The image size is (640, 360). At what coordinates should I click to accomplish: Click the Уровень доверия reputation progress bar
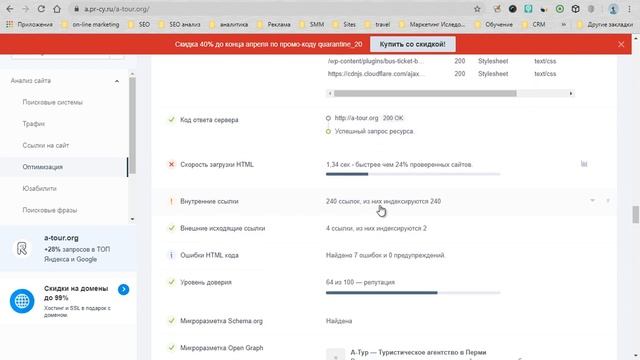tap(413, 293)
